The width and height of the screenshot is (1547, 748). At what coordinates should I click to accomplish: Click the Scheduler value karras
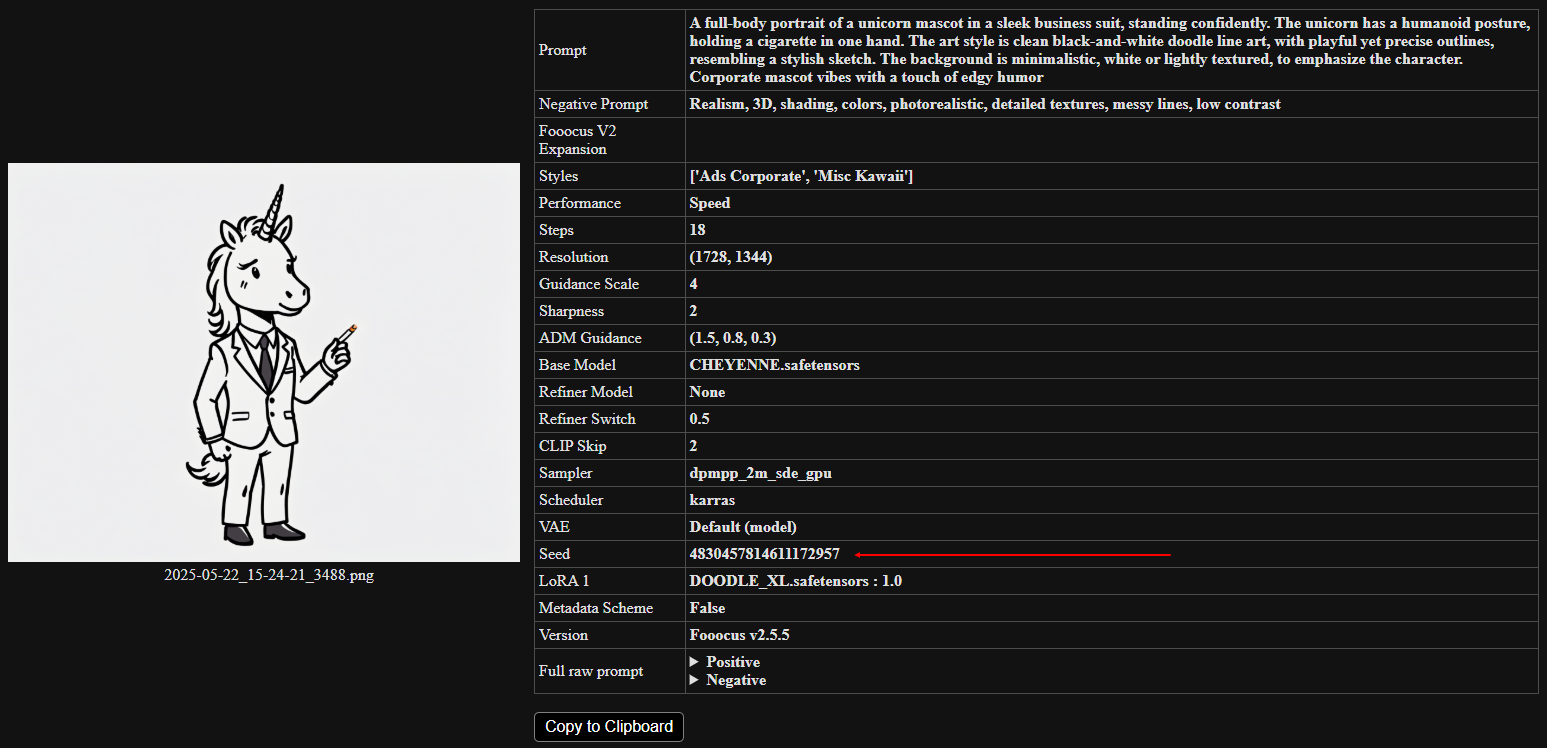coord(712,500)
